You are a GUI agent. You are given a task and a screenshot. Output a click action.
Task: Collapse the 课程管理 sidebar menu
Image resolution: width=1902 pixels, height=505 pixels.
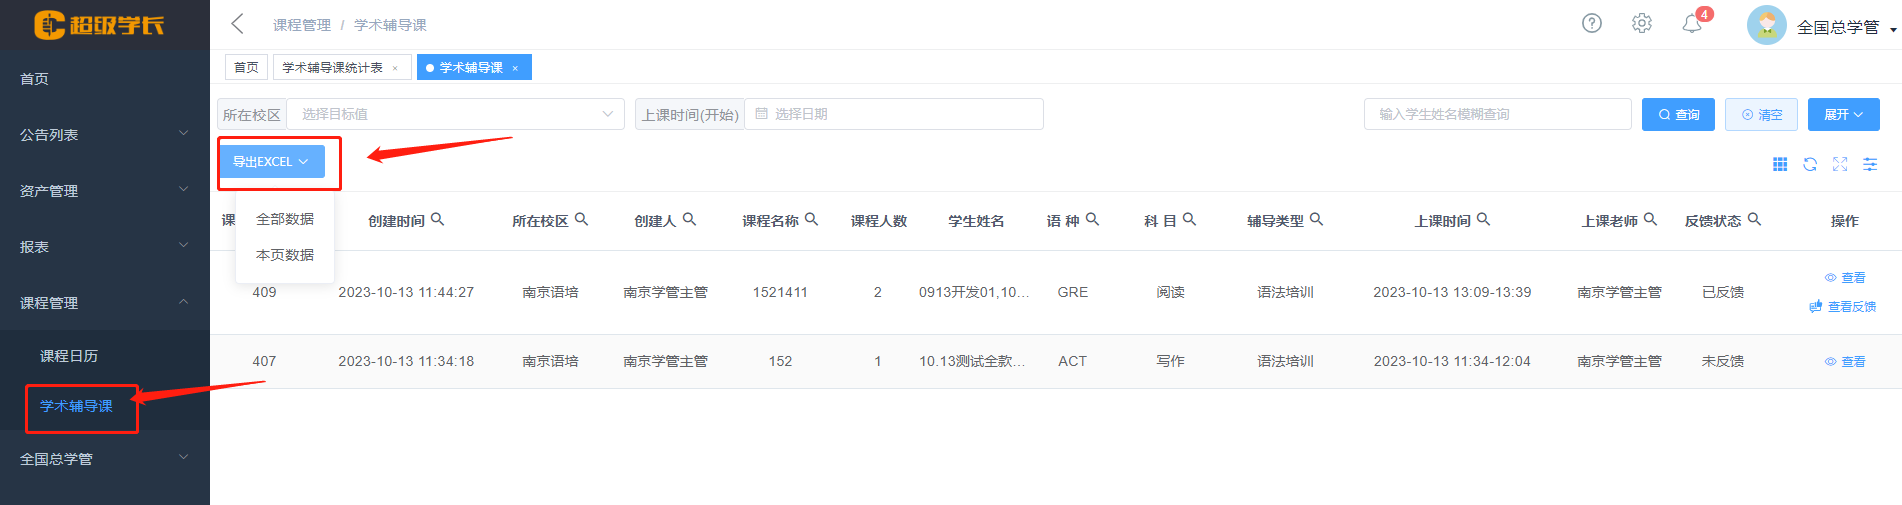[x=104, y=302]
